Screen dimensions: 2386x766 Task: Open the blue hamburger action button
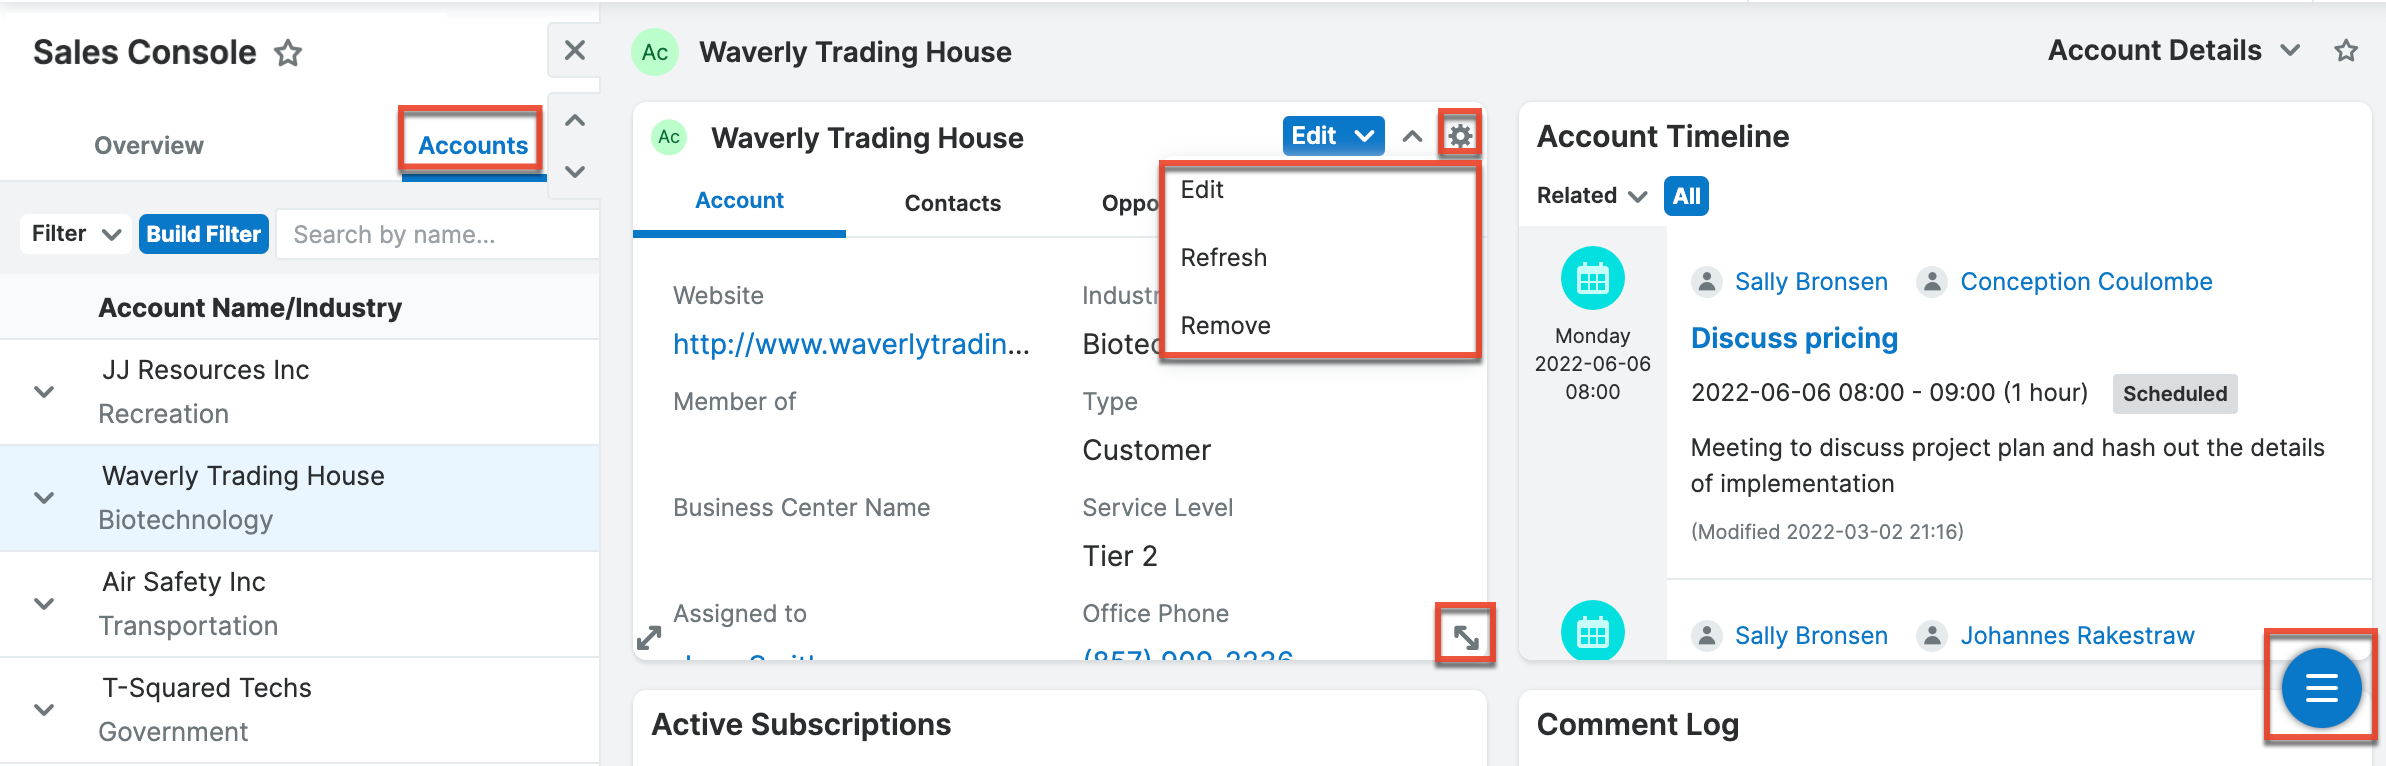pyautogui.click(x=2321, y=688)
